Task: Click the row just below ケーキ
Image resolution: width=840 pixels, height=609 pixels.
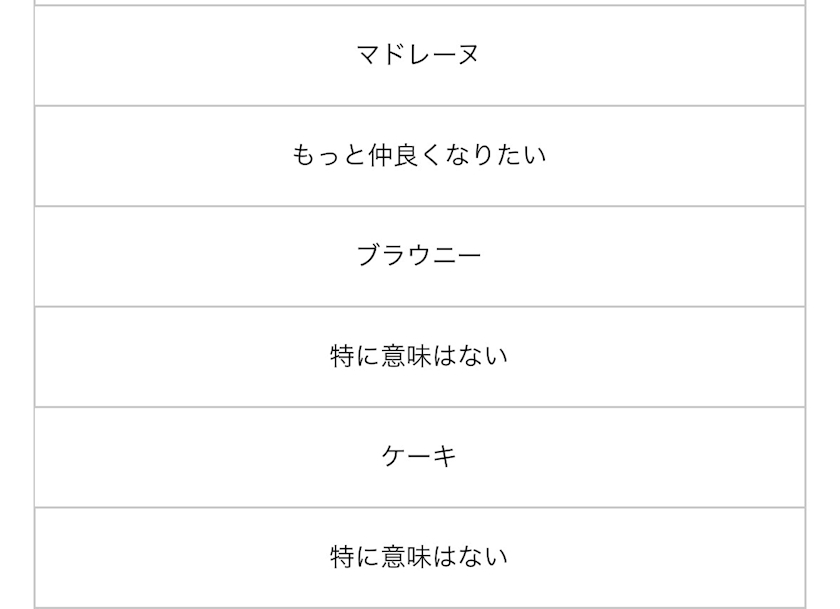Action: [419, 557]
